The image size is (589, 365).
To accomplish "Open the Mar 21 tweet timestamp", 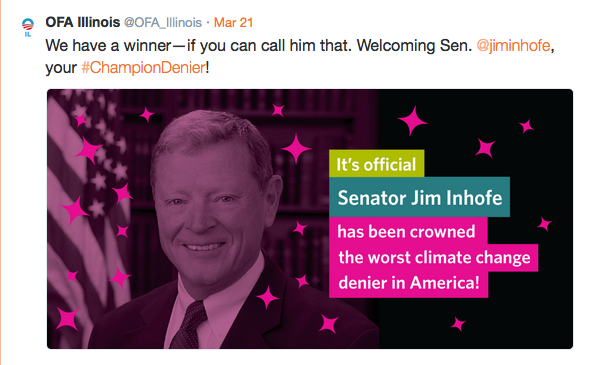I will click(x=233, y=23).
